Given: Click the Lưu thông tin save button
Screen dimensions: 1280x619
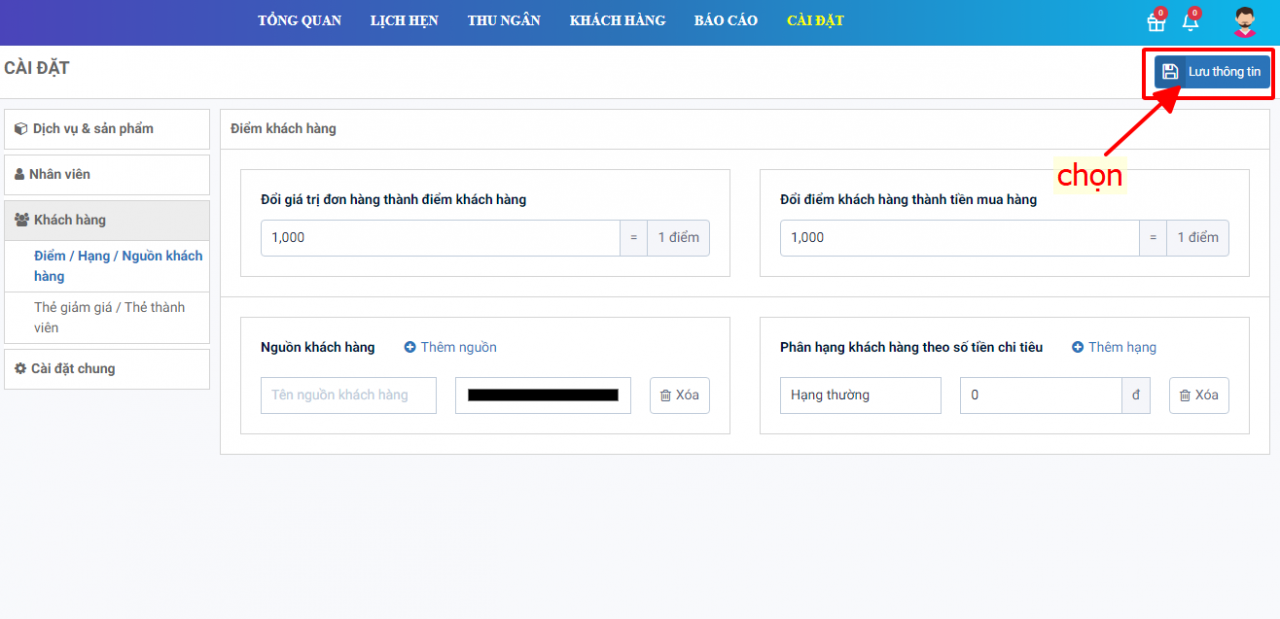Looking at the screenshot, I should coord(1212,72).
